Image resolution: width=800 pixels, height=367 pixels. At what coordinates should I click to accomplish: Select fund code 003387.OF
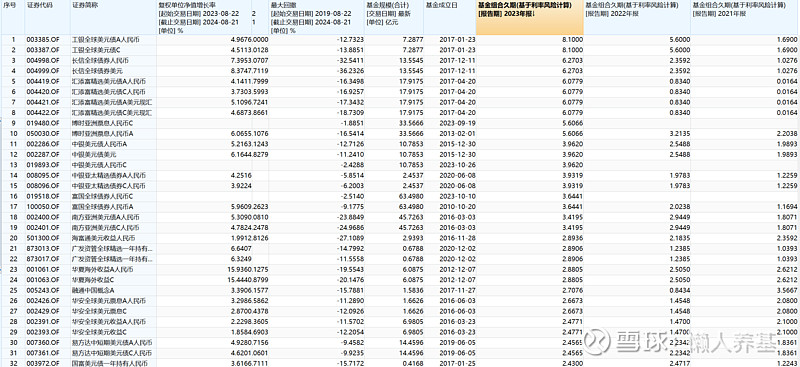pos(43,50)
